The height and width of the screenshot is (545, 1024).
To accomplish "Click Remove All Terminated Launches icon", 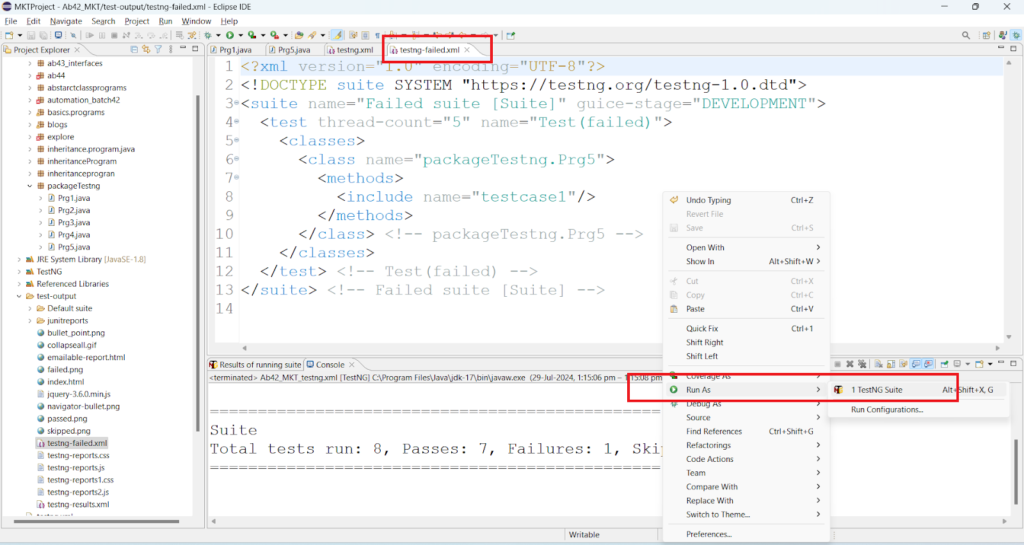I will click(862, 364).
